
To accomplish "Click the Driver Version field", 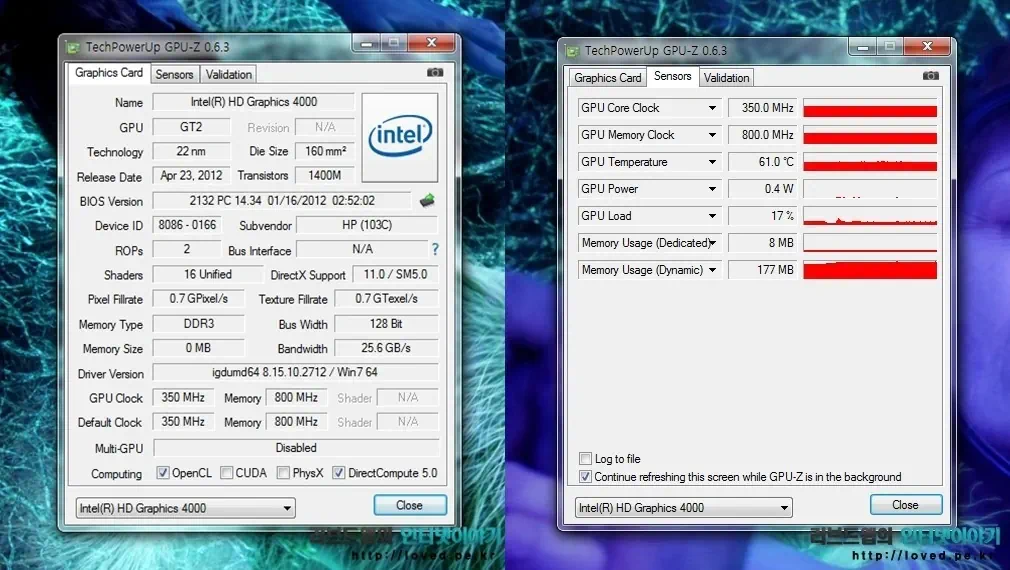I will (x=295, y=372).
